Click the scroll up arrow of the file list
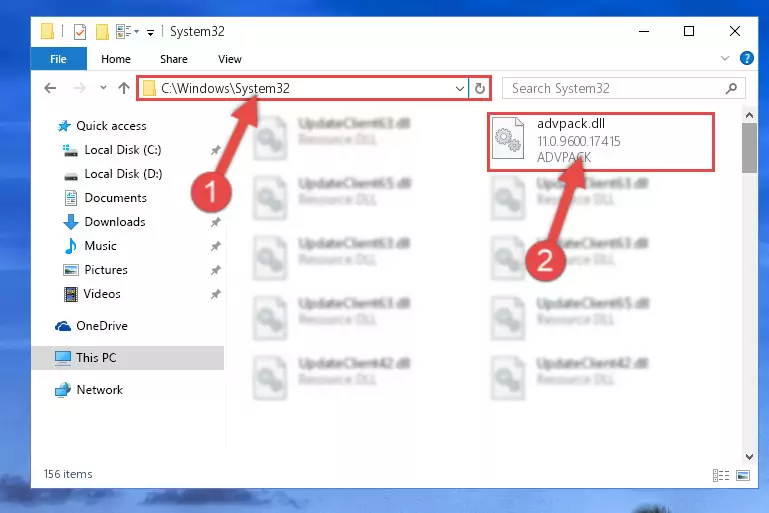The image size is (769, 513). (749, 115)
